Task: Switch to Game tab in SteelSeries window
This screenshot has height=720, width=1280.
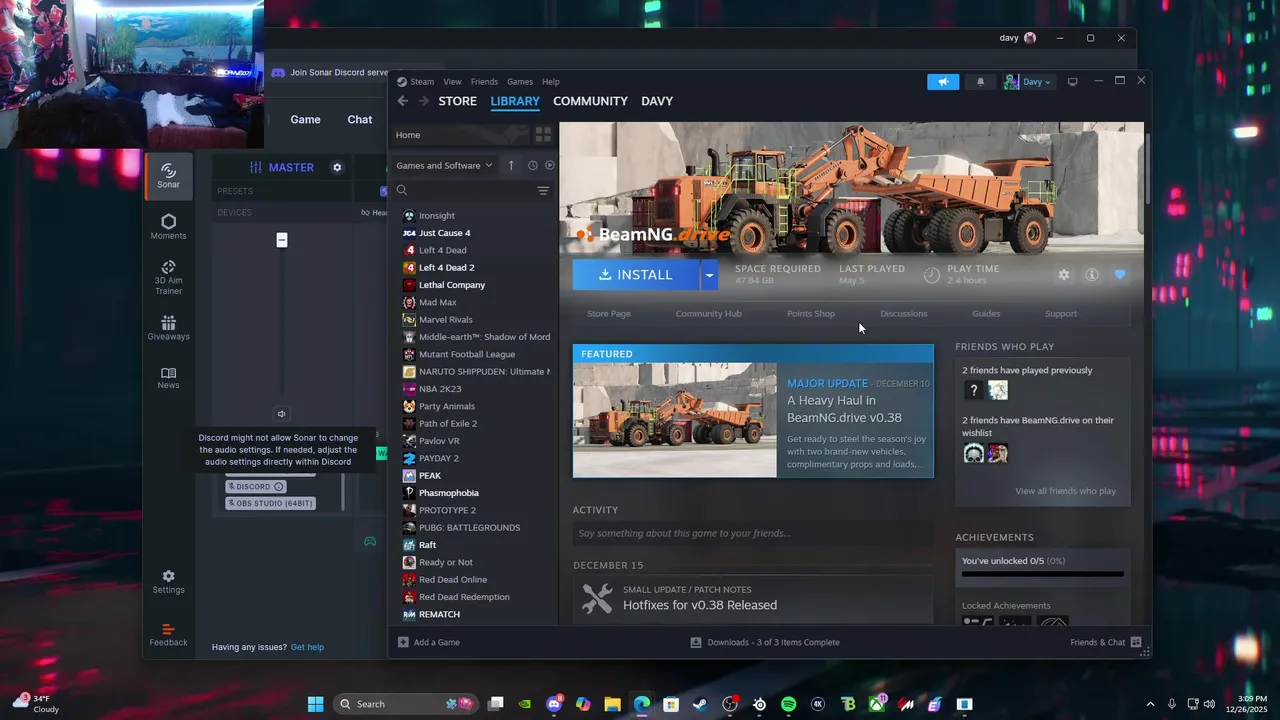Action: click(x=305, y=119)
